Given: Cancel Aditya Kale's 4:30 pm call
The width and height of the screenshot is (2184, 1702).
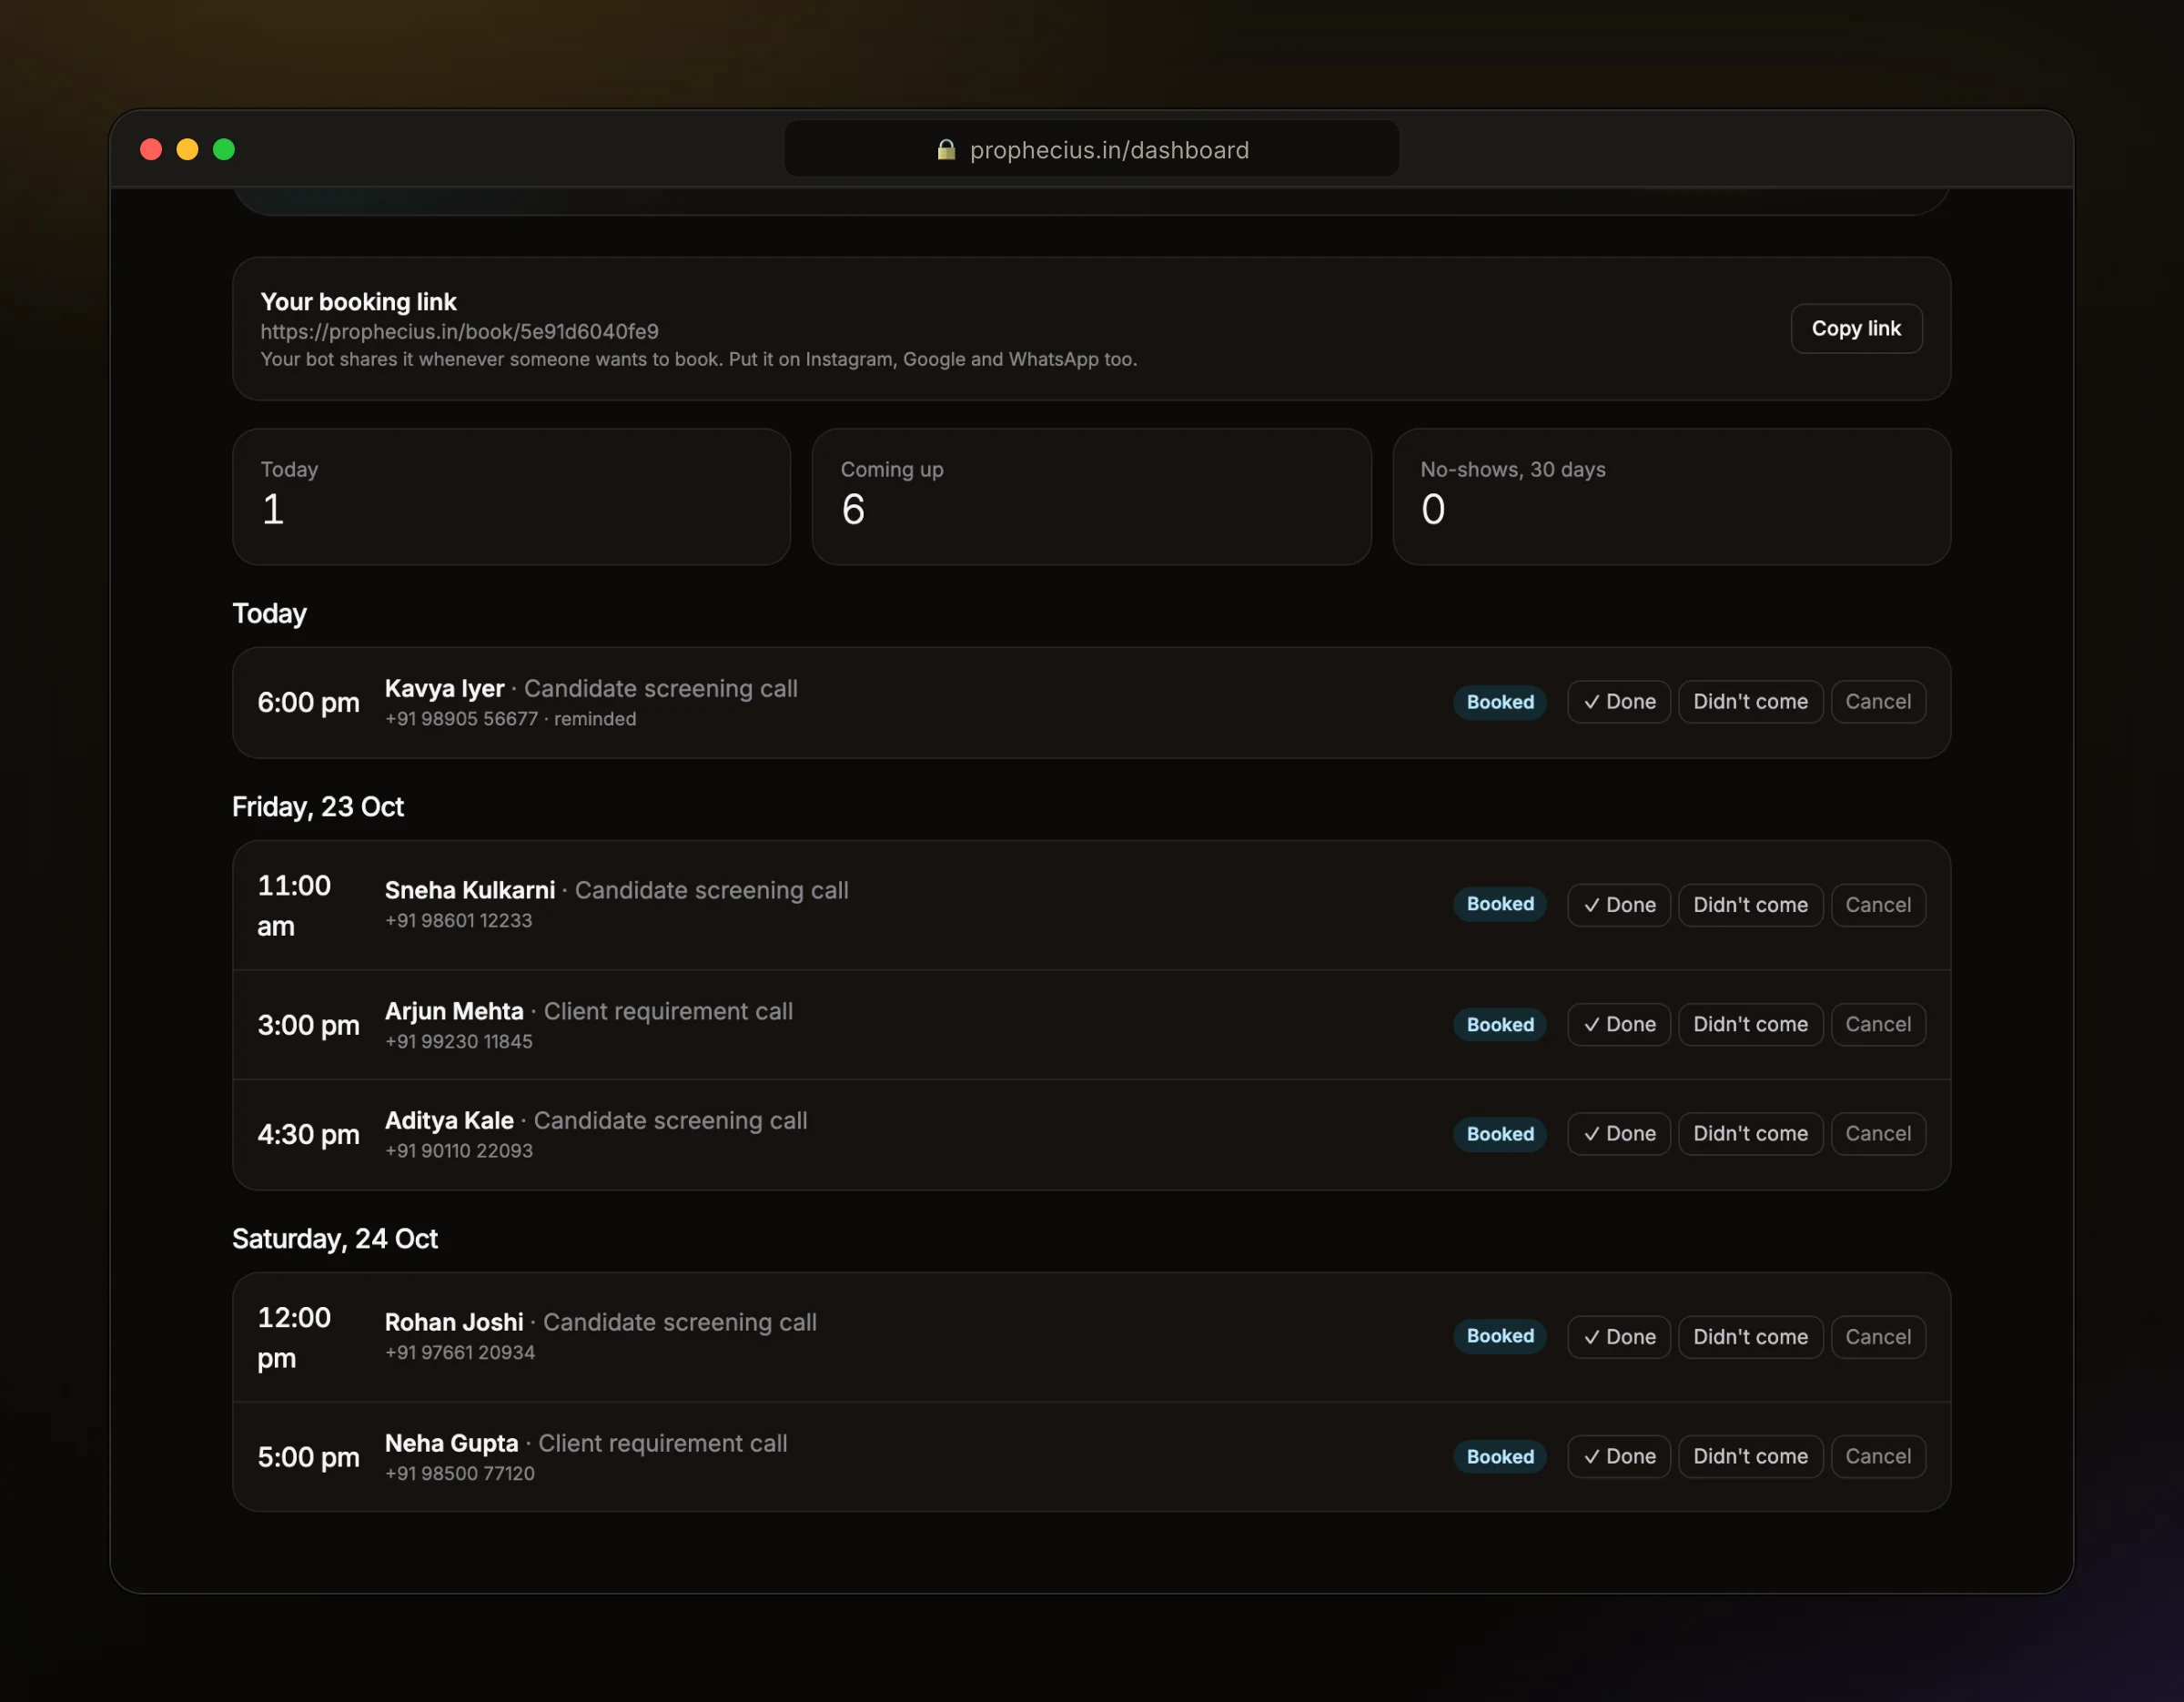Looking at the screenshot, I should (x=1878, y=1133).
